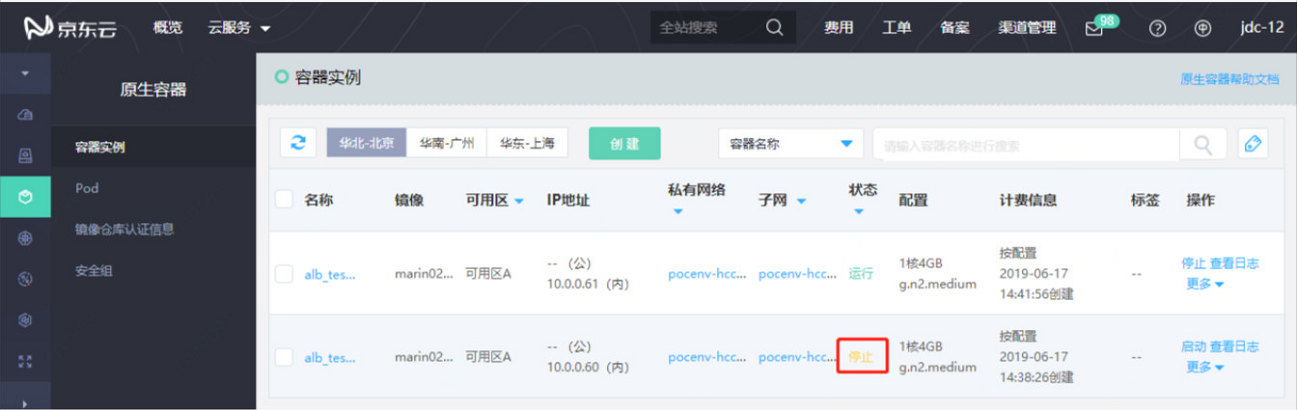Image resolution: width=1297 pixels, height=410 pixels.
Task: Open the 原生容器帮助文档 link
Action: 1229,79
